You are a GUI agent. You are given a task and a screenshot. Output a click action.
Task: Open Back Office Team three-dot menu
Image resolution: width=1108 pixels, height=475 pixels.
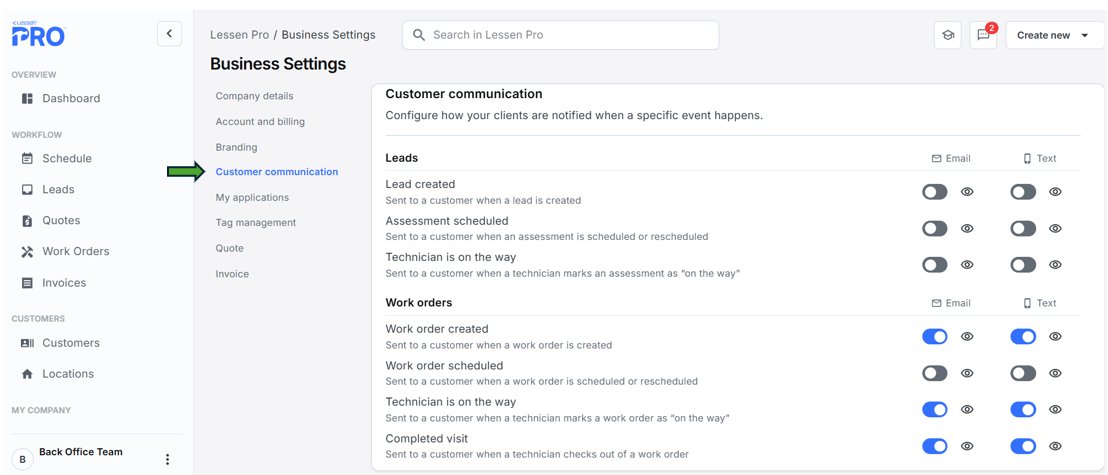[x=167, y=459]
